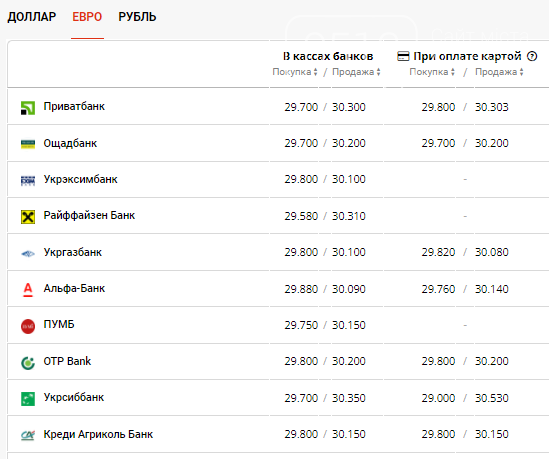Click the Приватбанк green logo icon

[28, 107]
